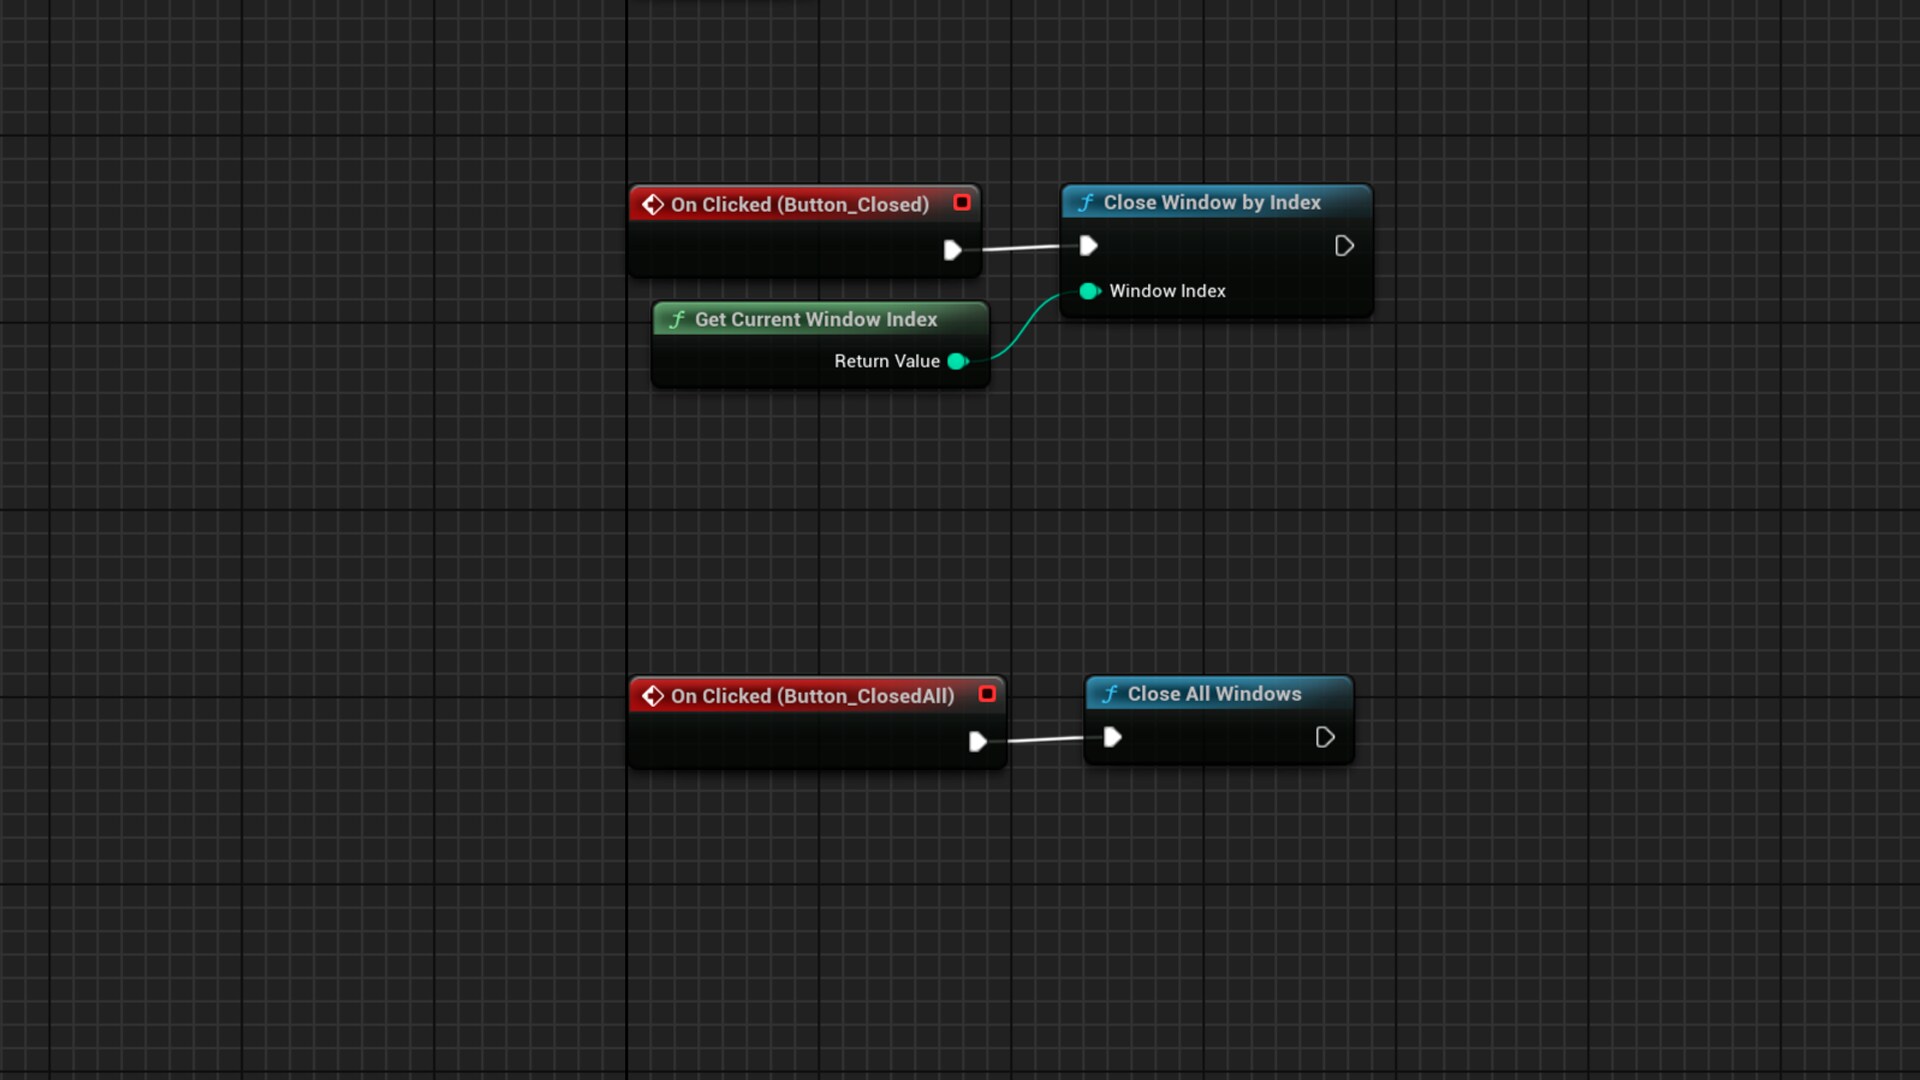Click the exec output arrow on Button_ClosedAll event
The image size is (1920, 1080).
[x=977, y=741]
